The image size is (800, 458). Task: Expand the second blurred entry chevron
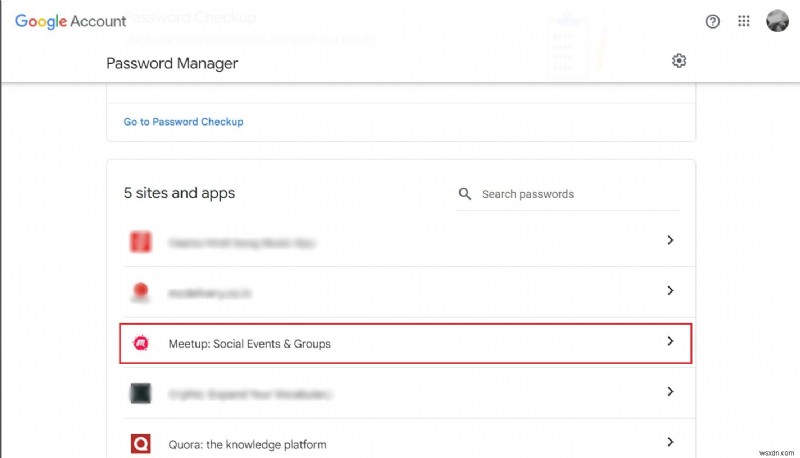click(x=670, y=290)
